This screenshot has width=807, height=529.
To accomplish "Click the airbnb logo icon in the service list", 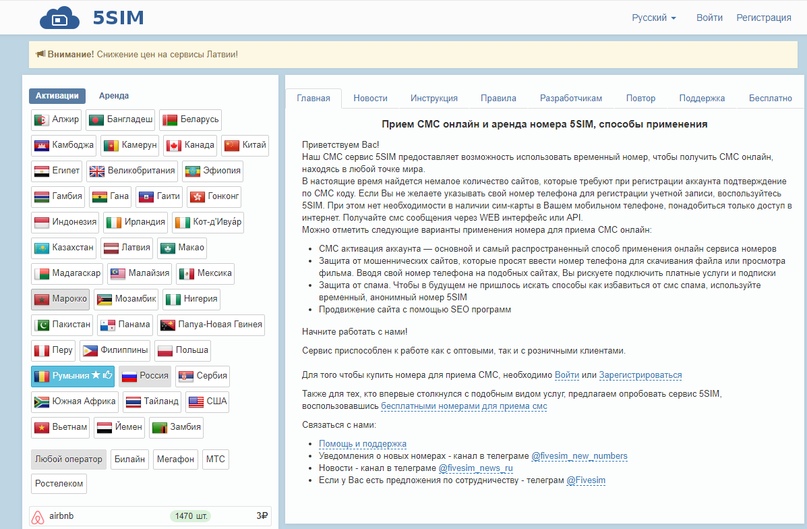I will (x=38, y=517).
